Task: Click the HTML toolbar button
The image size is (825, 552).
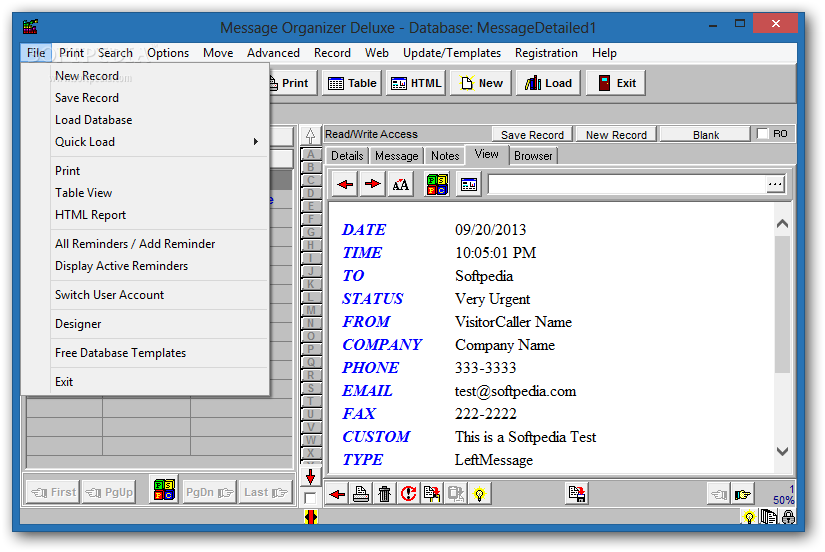Action: pos(416,83)
